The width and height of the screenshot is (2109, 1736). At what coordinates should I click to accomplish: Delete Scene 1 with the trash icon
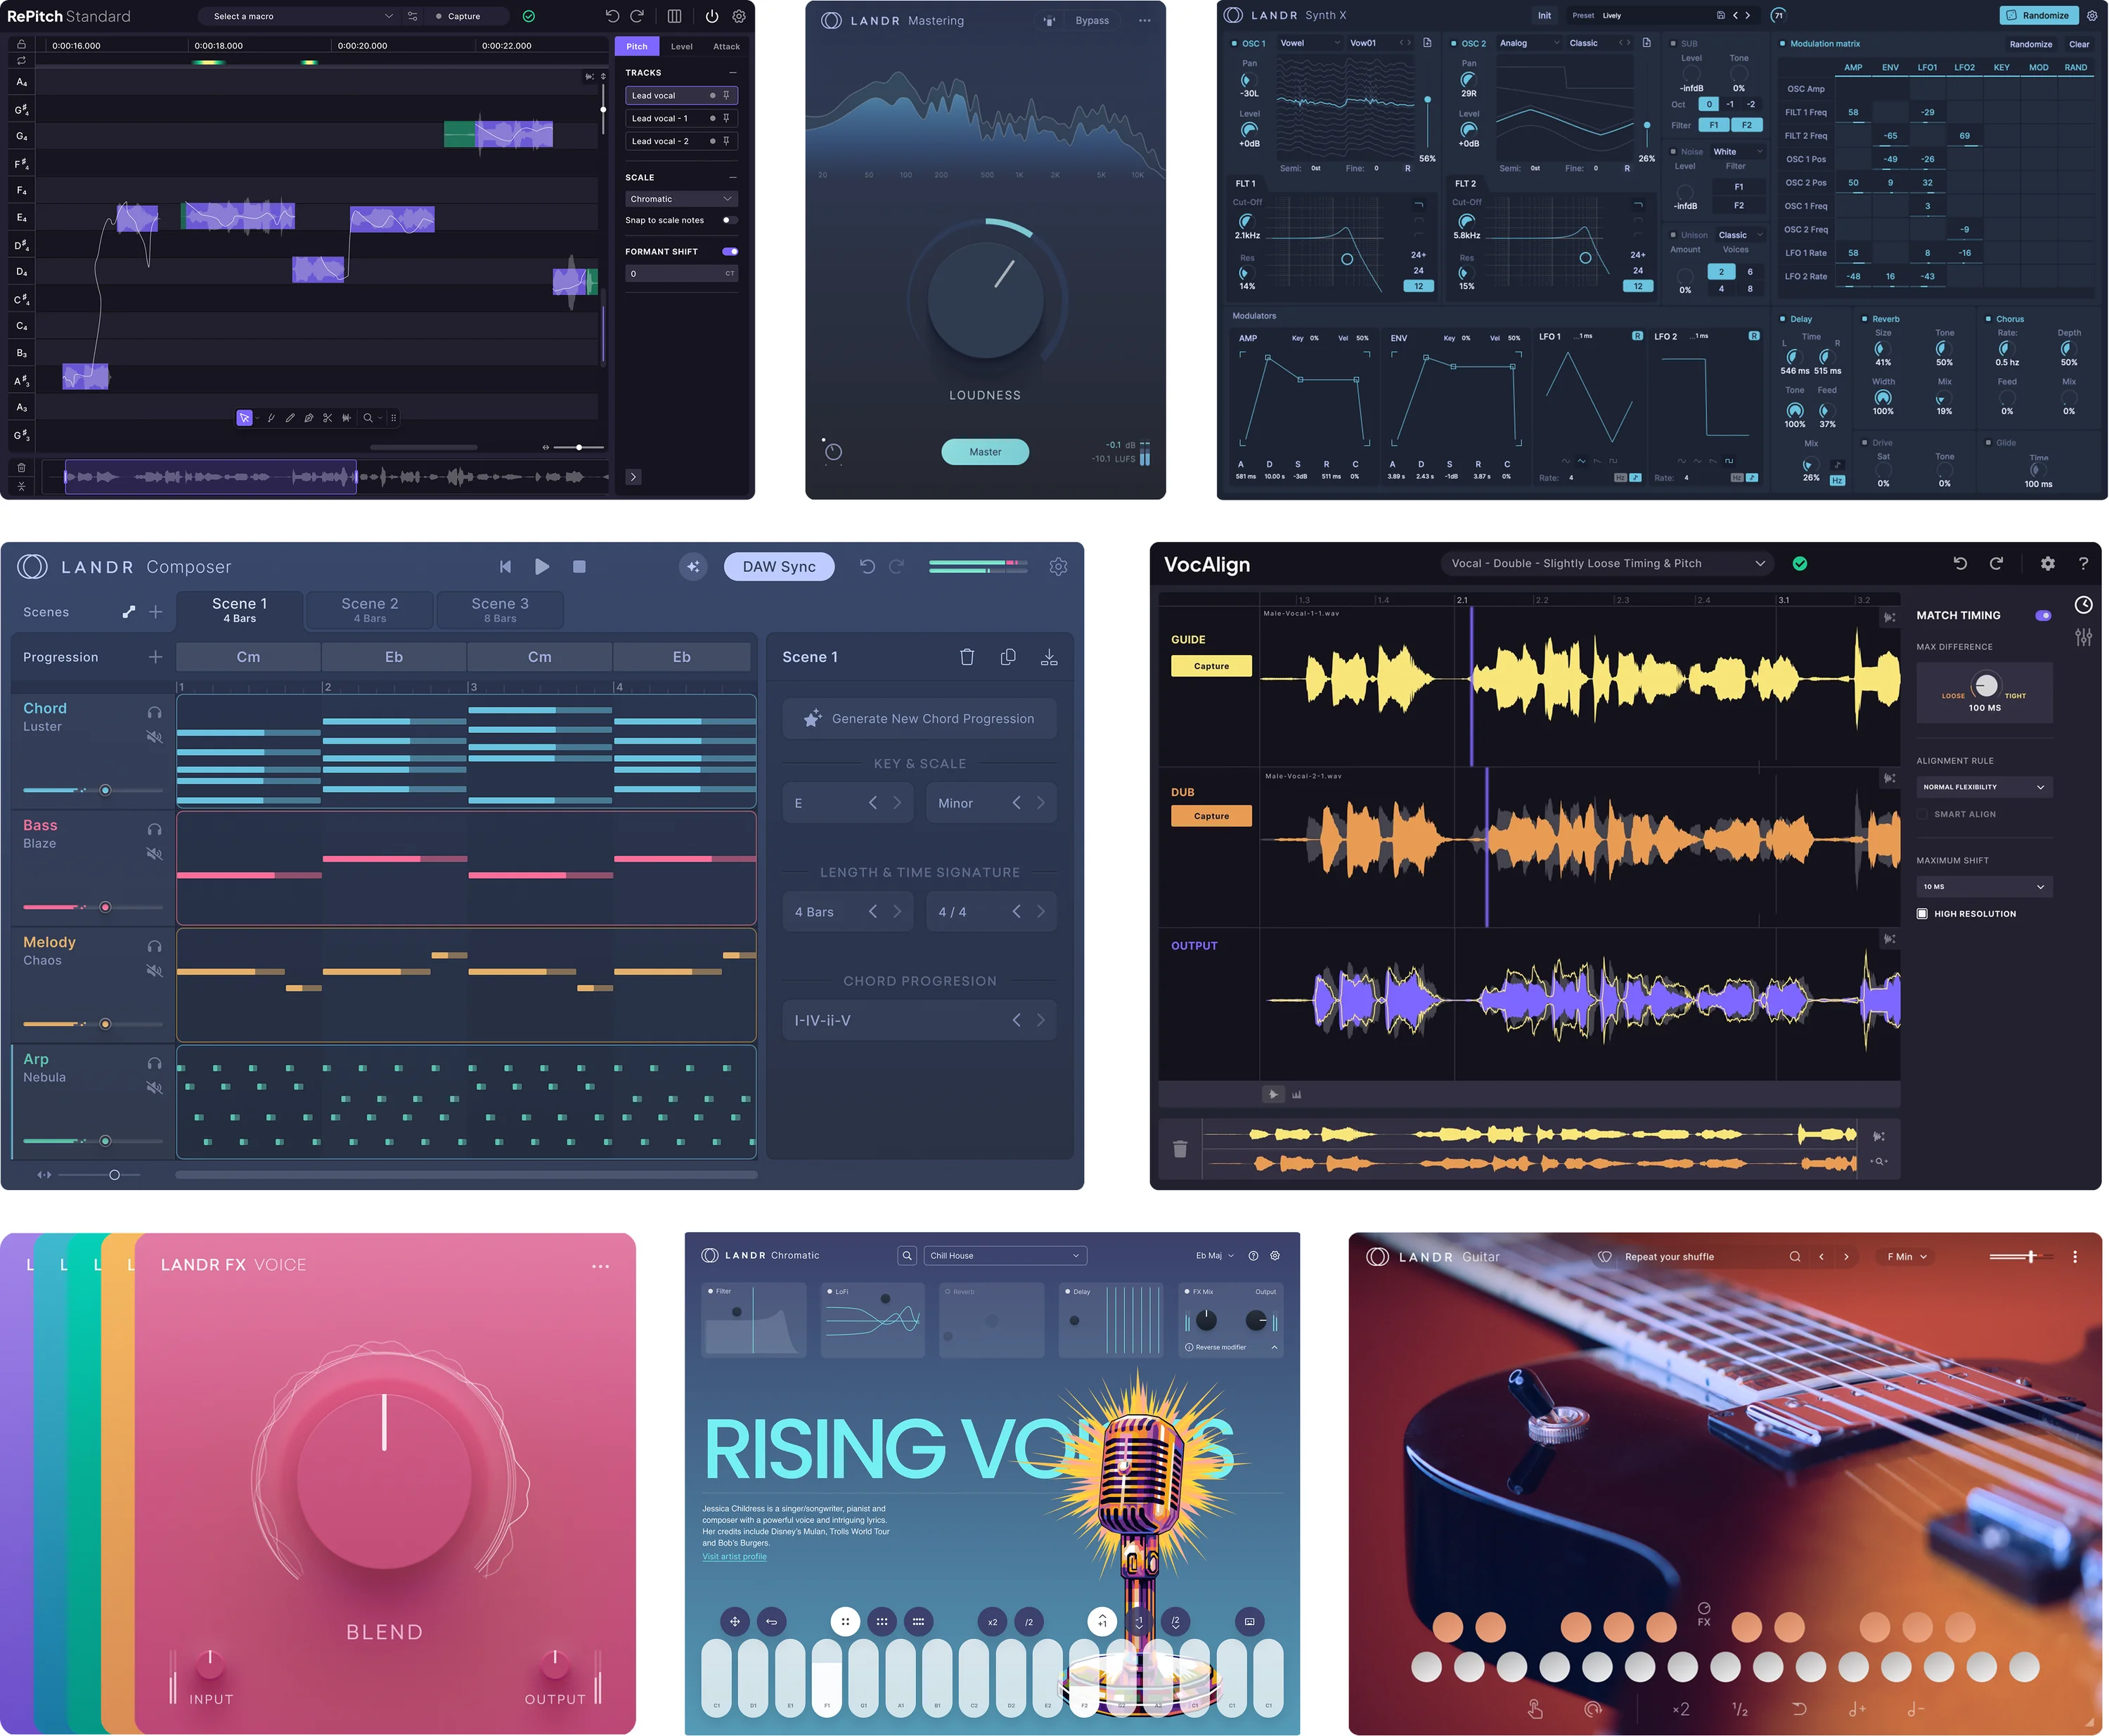[x=967, y=657]
